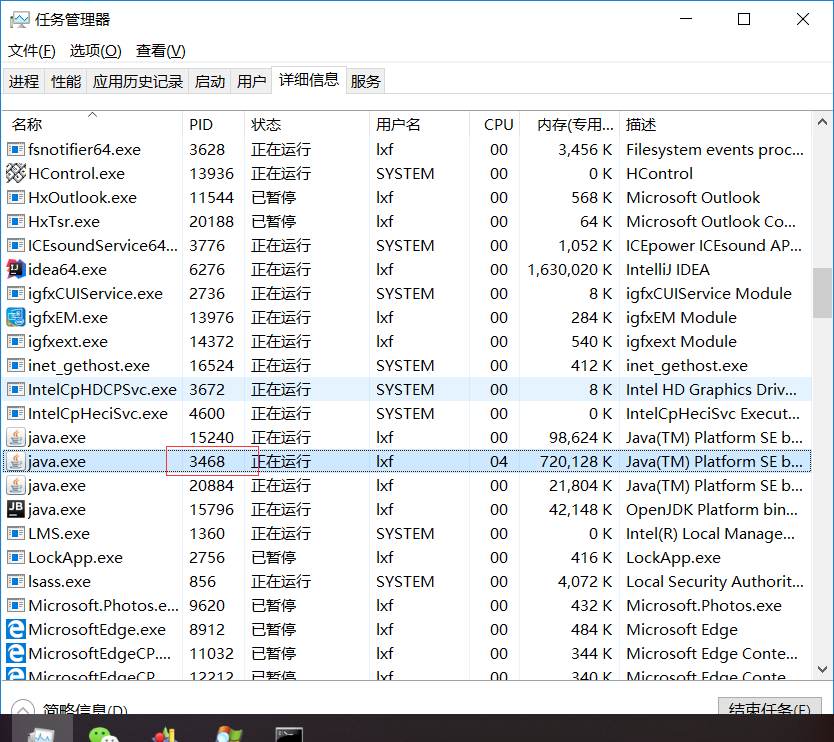Sort by the 用户名 column header
834x742 pixels.
[419, 124]
